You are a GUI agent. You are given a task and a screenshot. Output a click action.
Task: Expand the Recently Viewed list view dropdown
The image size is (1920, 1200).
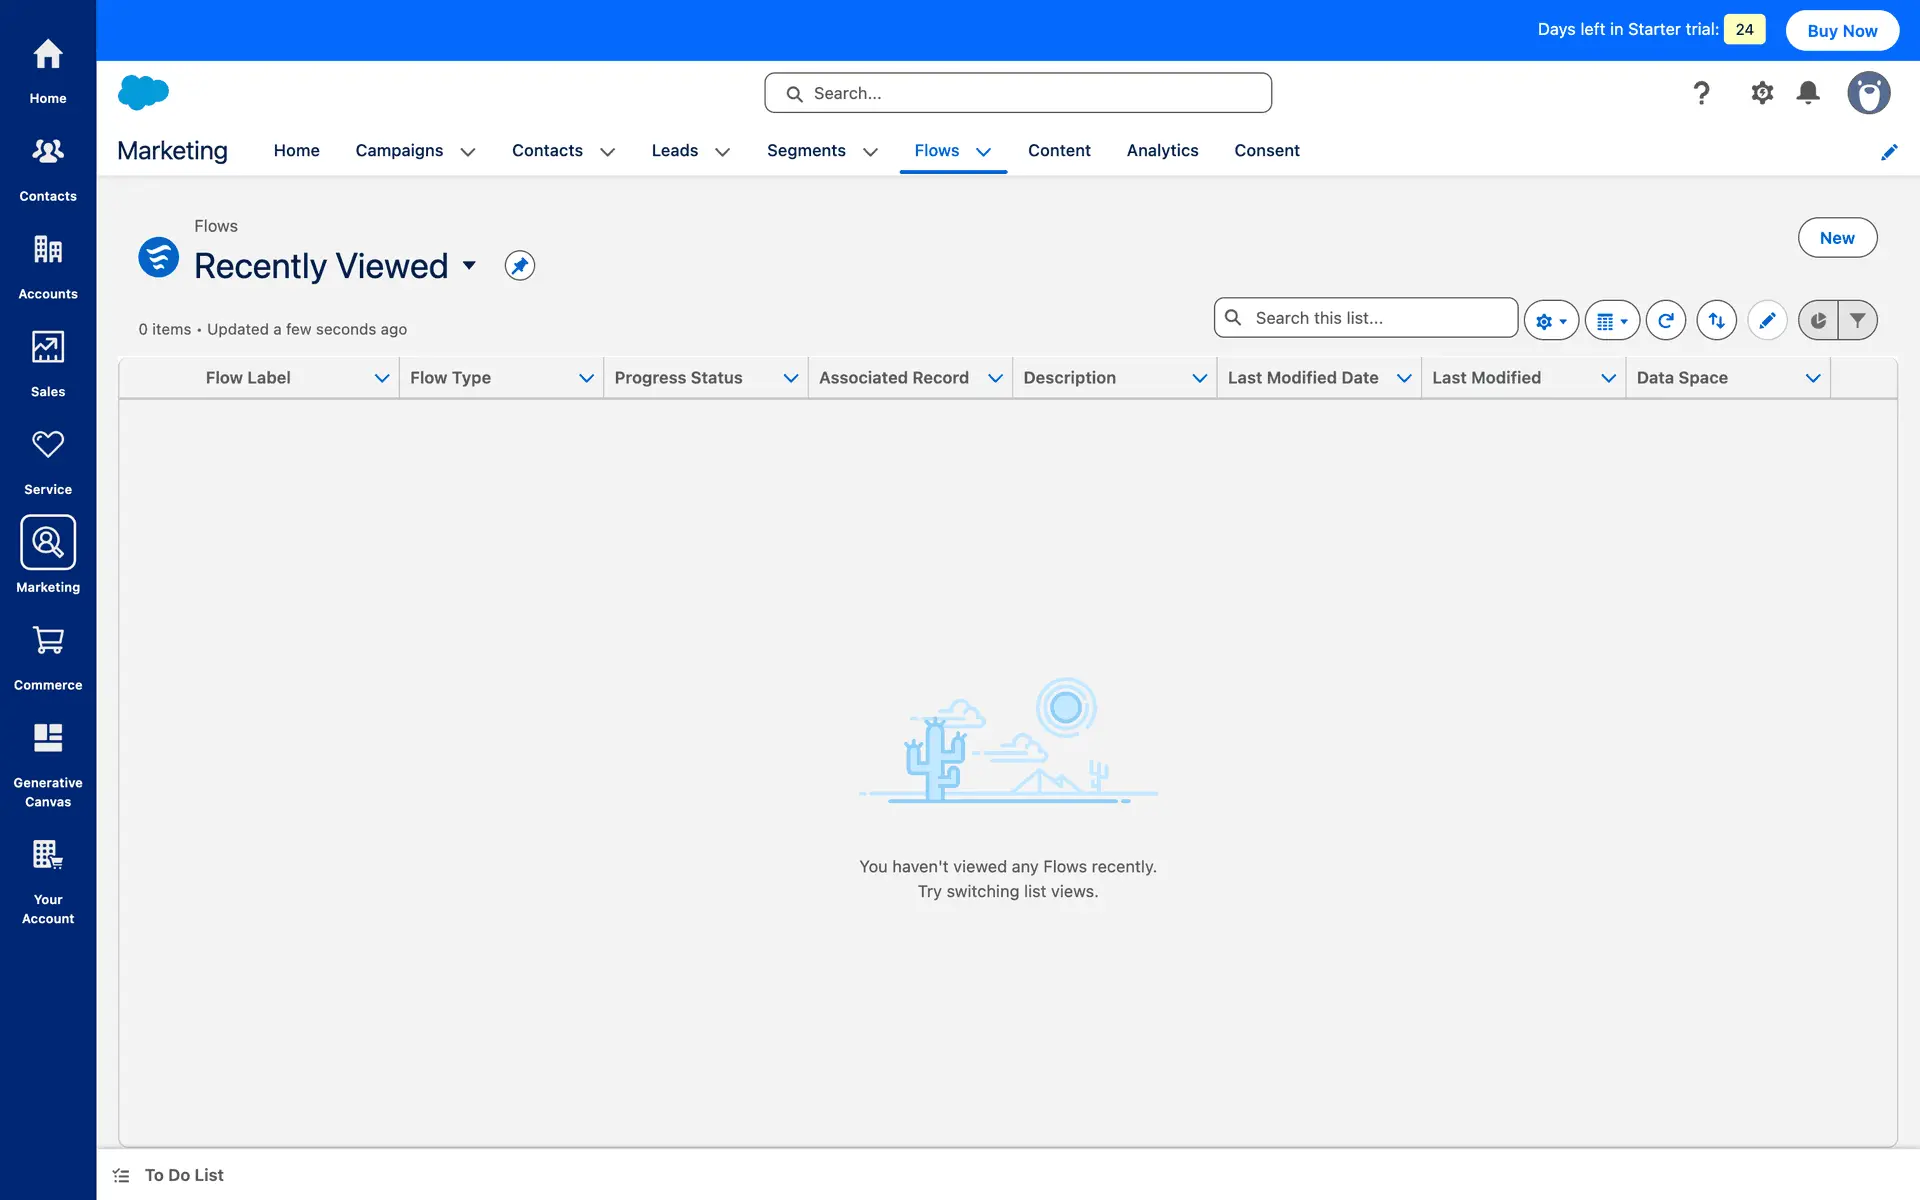coord(469,266)
